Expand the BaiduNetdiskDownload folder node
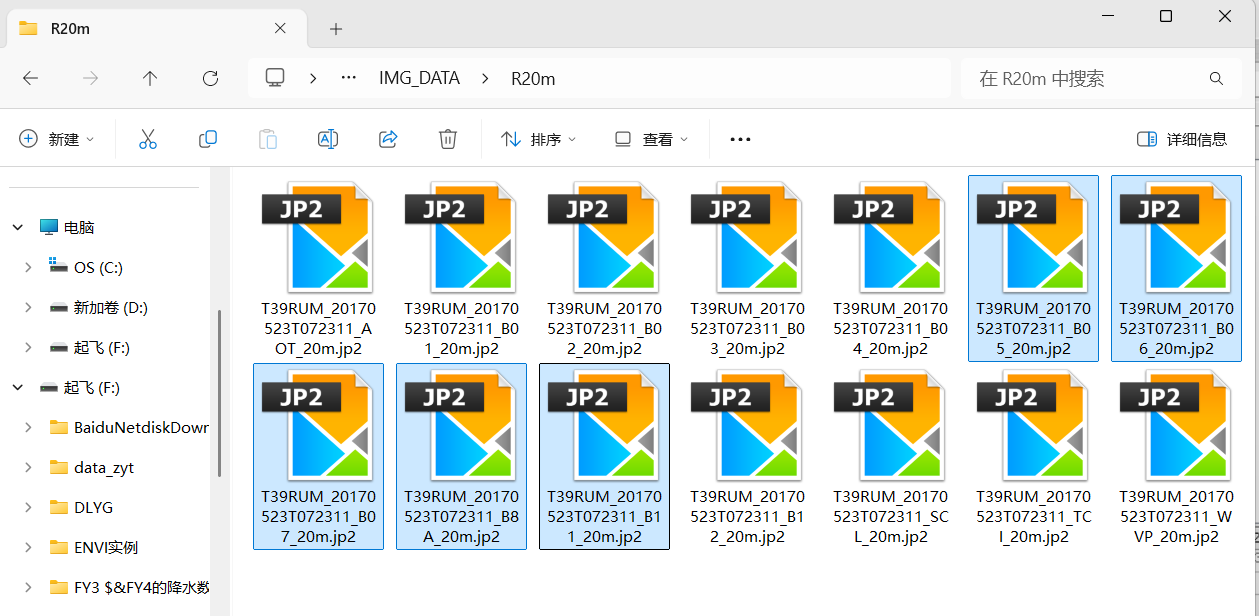 click(28, 427)
